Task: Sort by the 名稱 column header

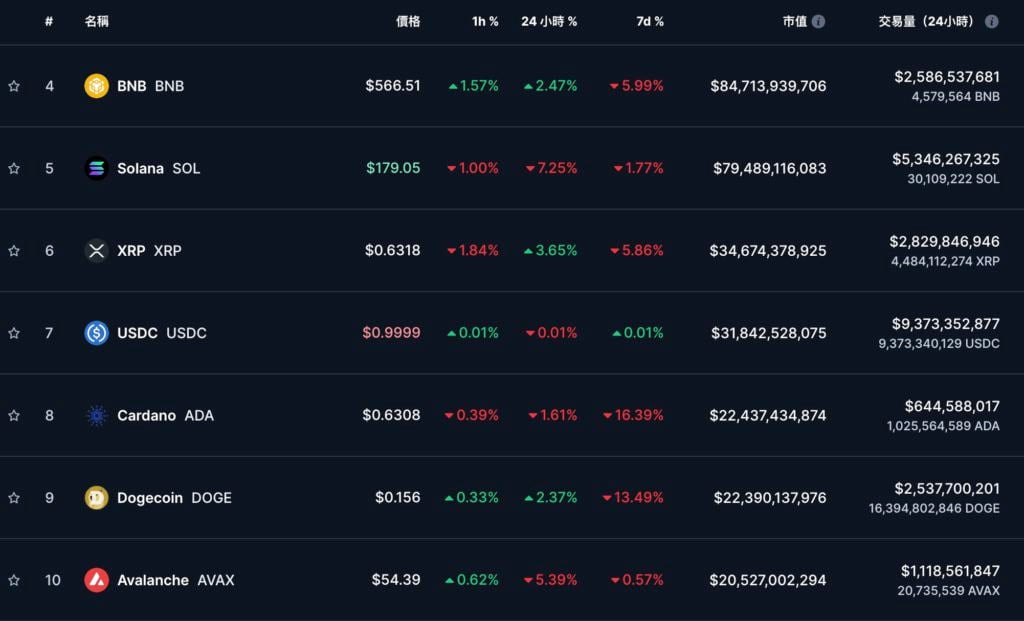Action: click(97, 21)
